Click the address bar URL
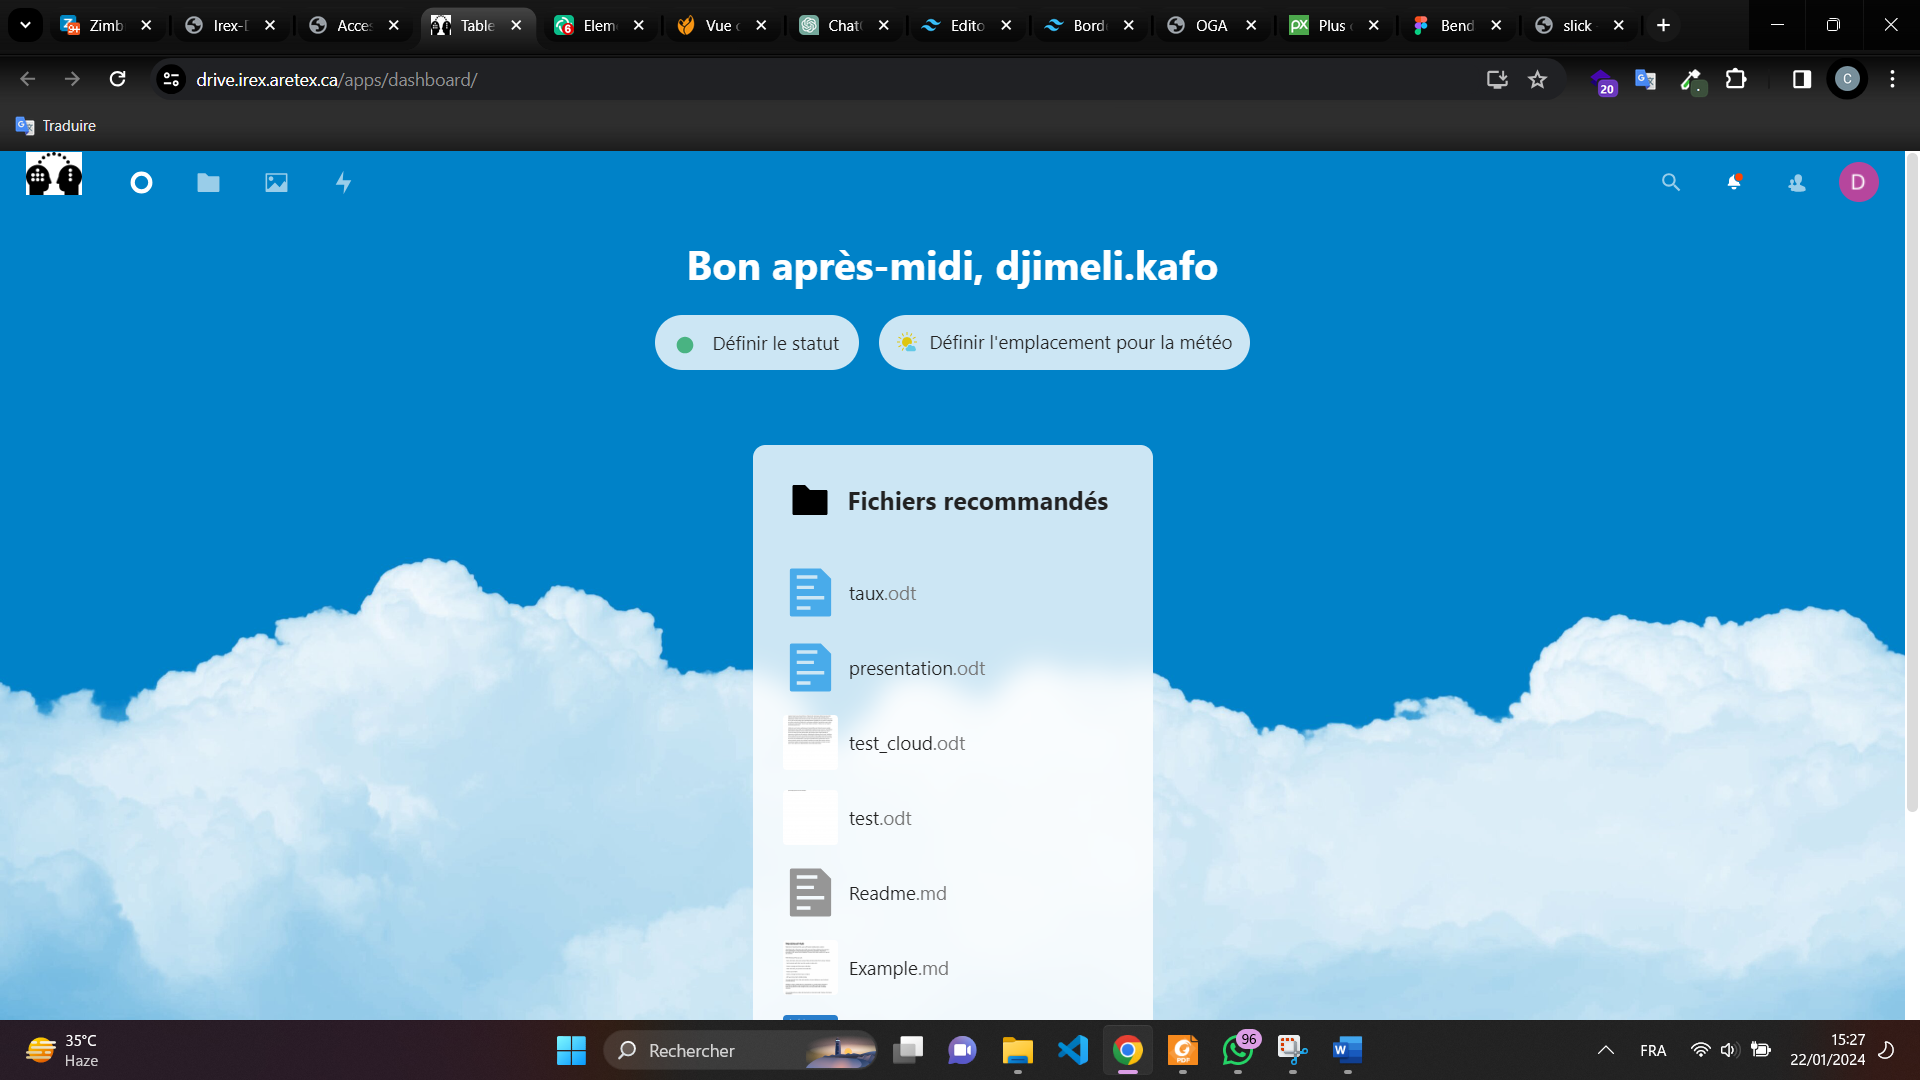This screenshot has width=1920, height=1080. 336,79
